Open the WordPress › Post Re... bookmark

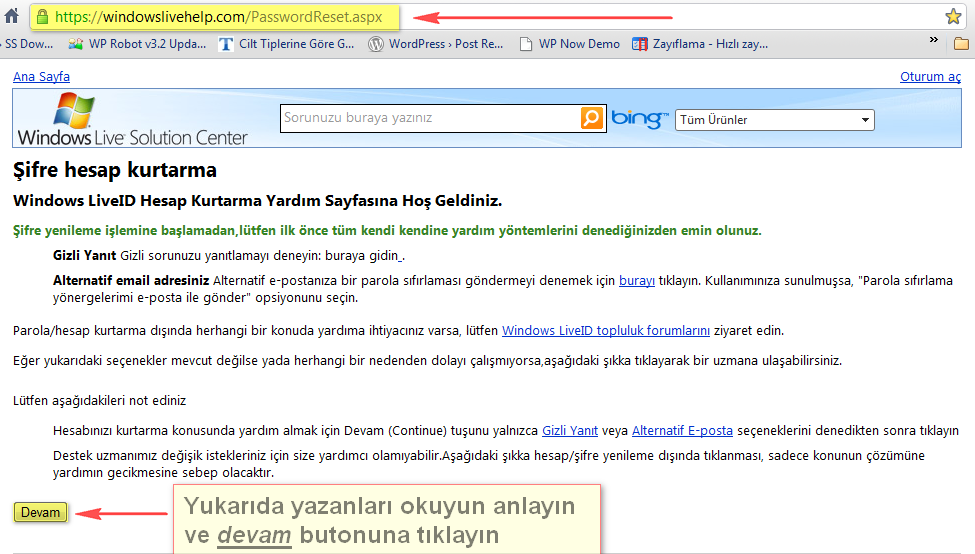(x=436, y=44)
